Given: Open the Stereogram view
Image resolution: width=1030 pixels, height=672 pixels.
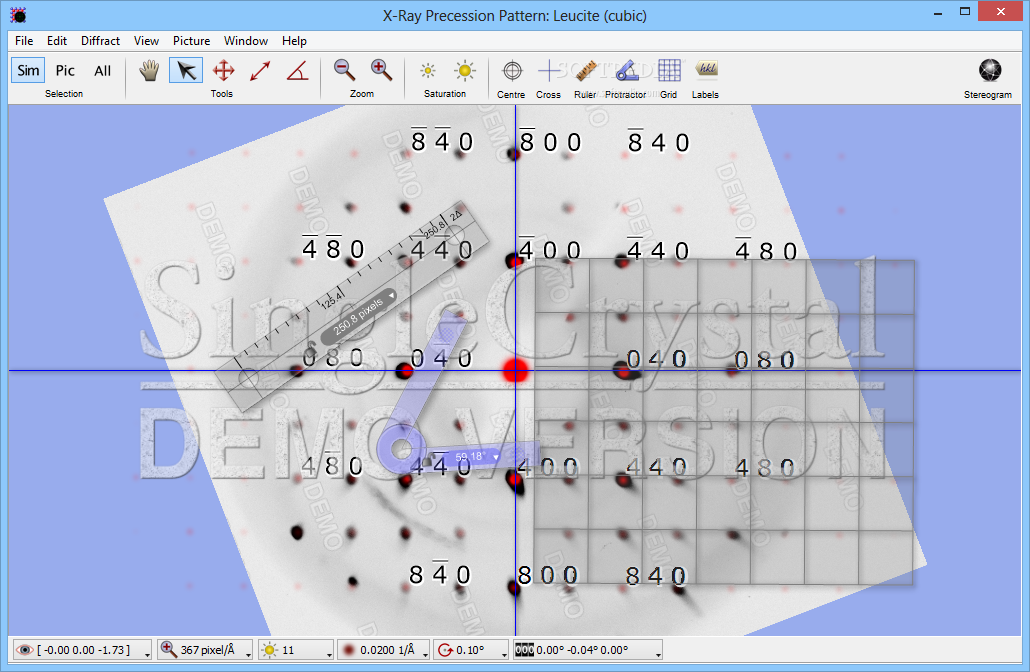Looking at the screenshot, I should 989,70.
